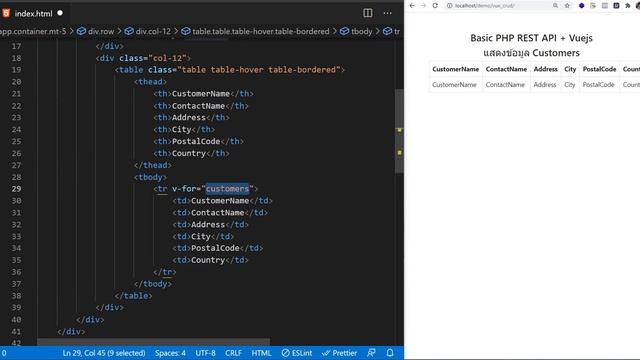Click the closing tr tag on line 36
Viewport: 640px width, 360px height.
pos(164,272)
